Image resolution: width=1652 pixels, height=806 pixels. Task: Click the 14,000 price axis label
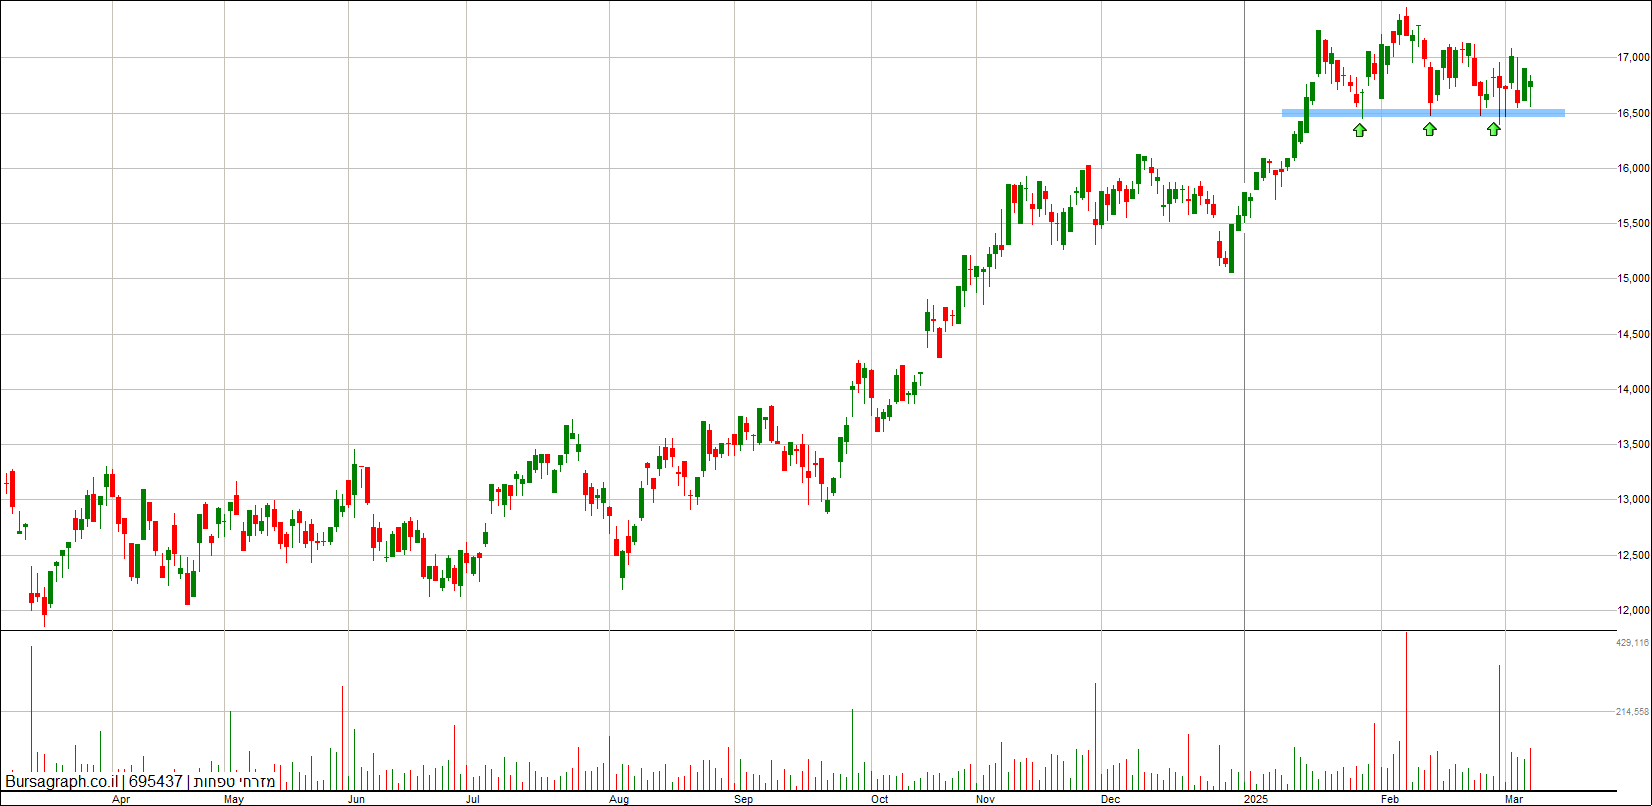click(x=1635, y=389)
